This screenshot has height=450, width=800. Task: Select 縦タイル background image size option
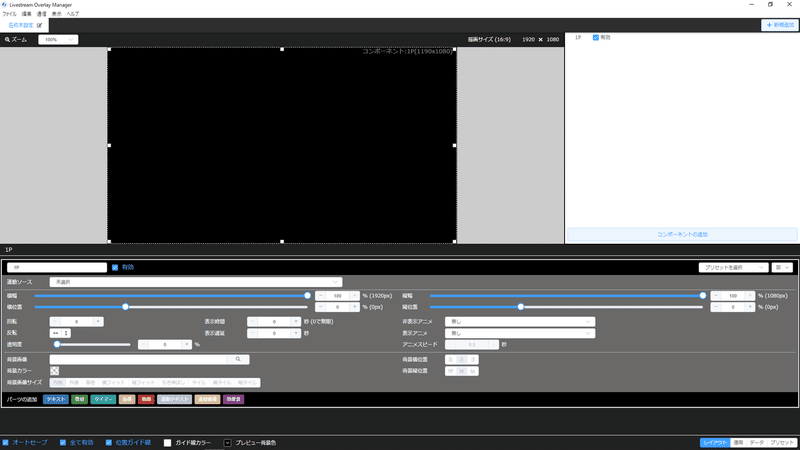click(247, 383)
